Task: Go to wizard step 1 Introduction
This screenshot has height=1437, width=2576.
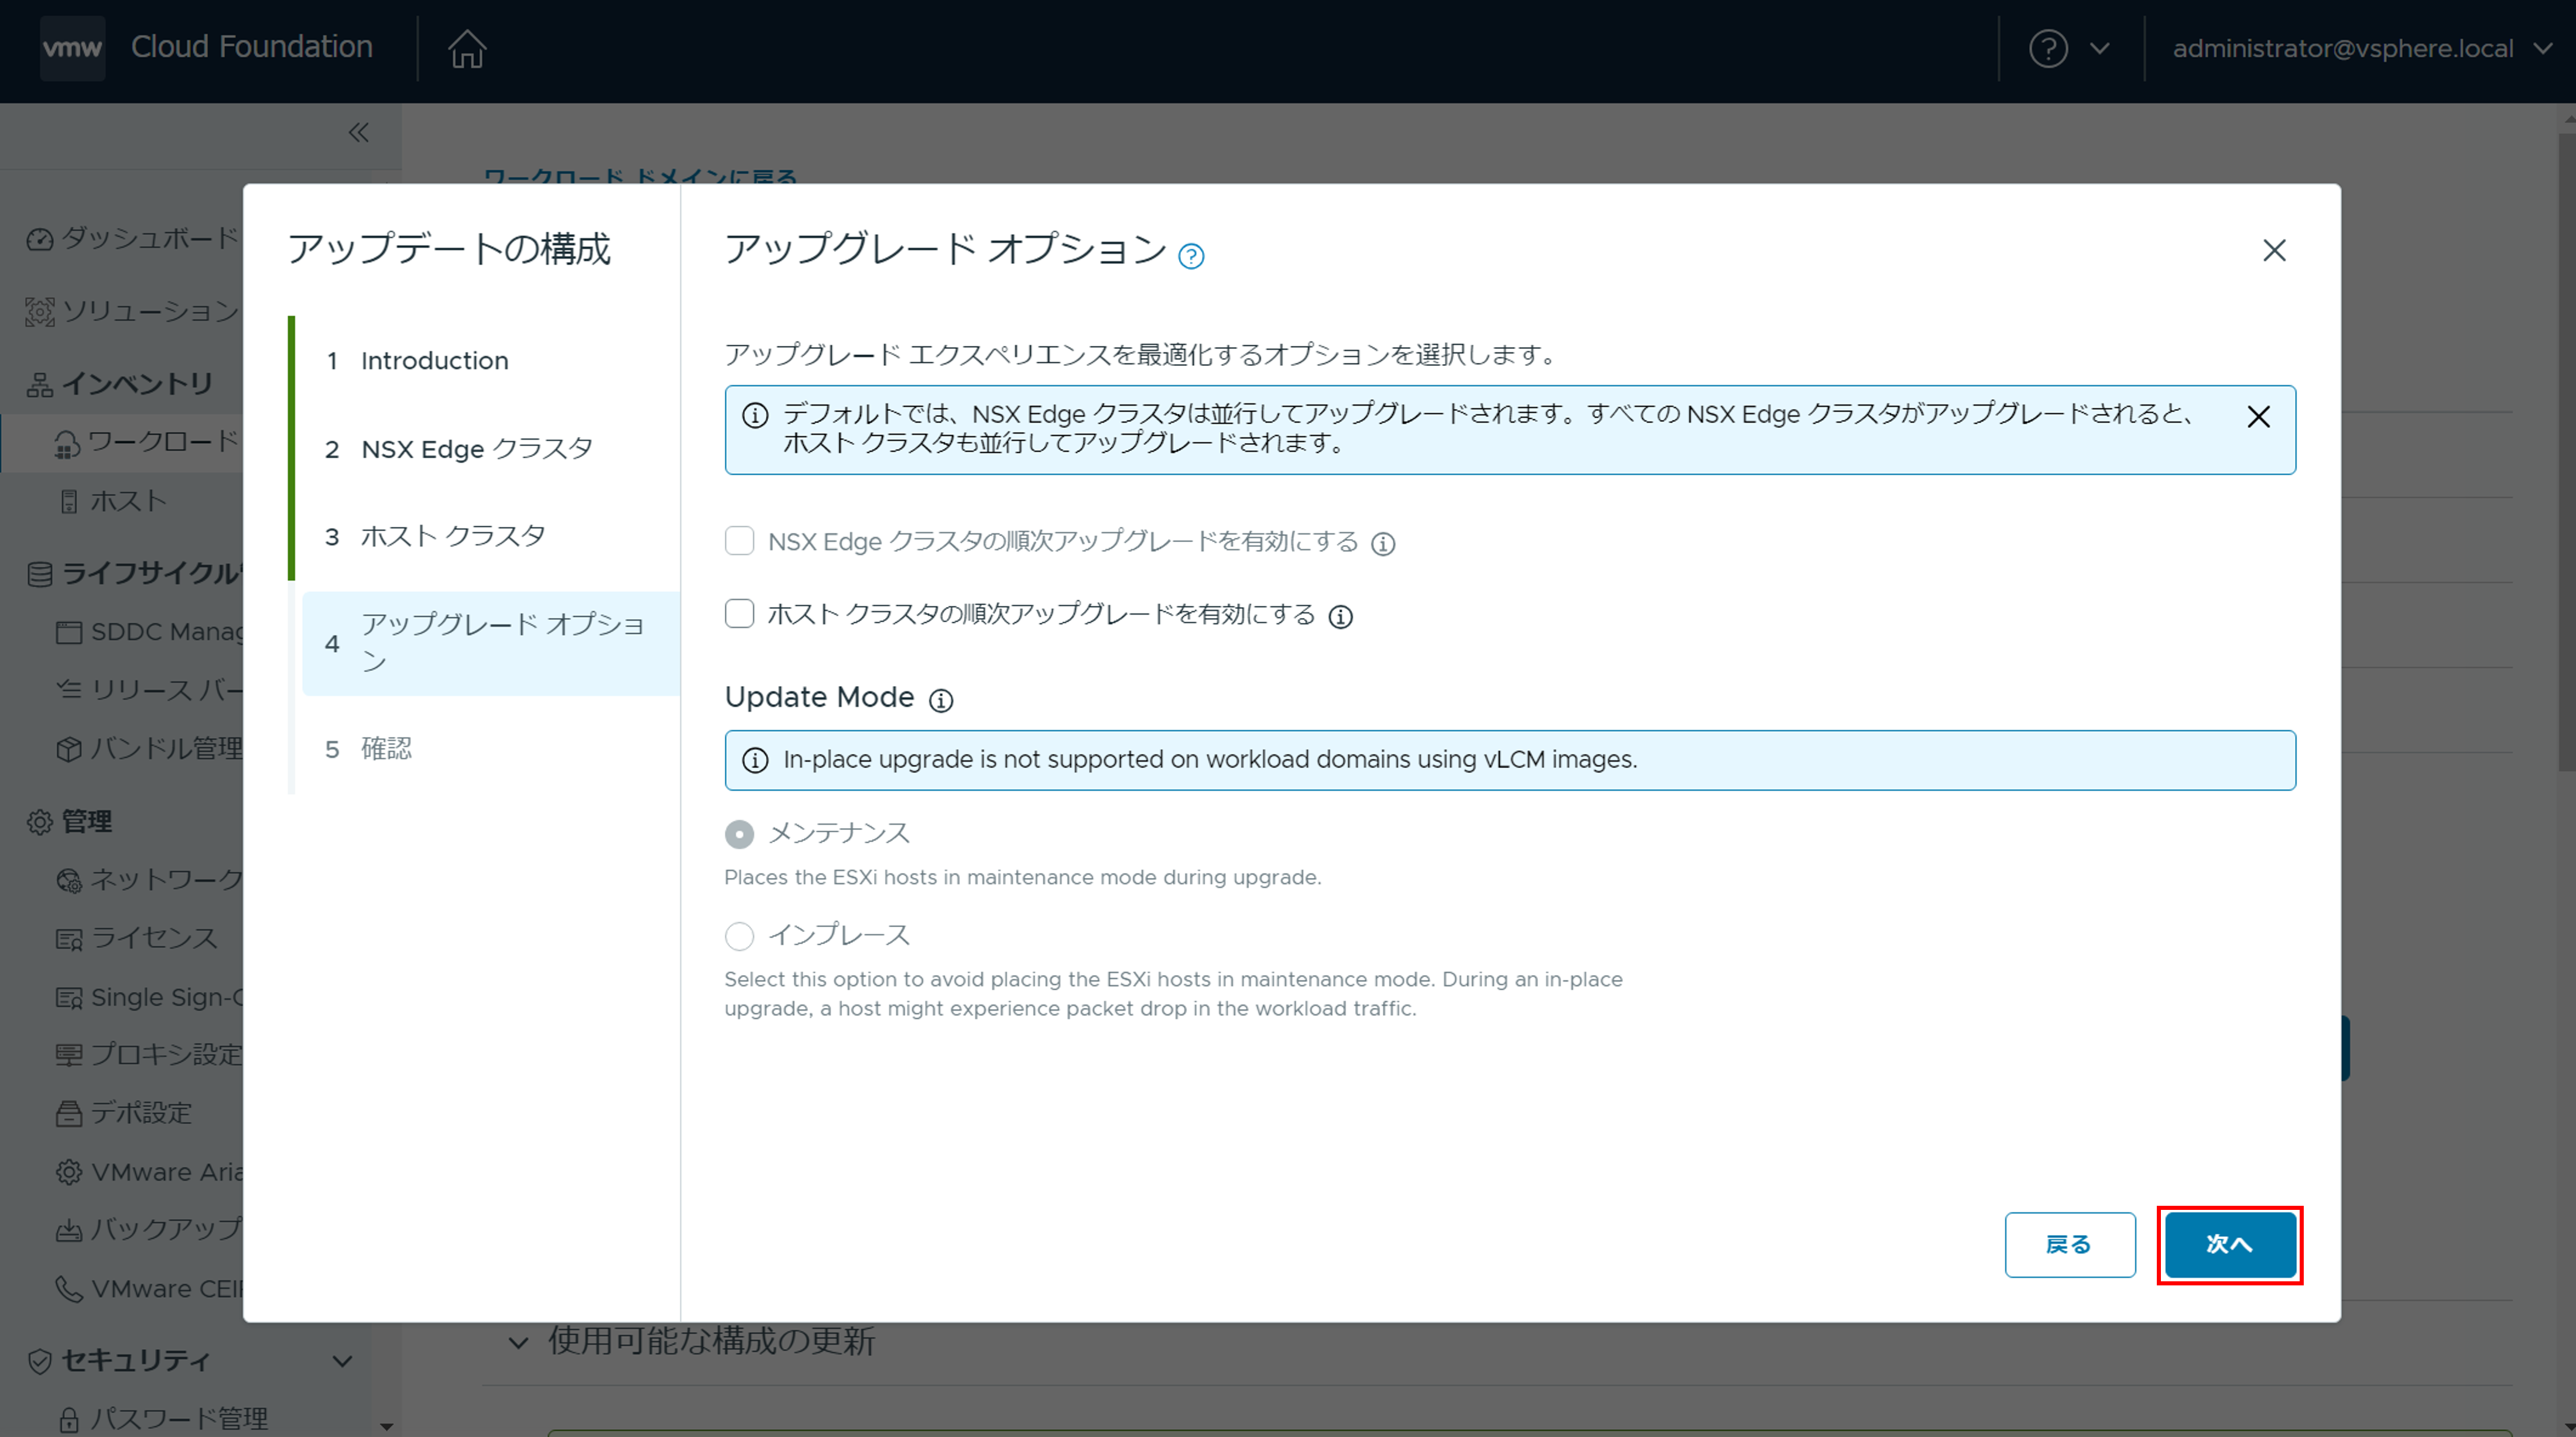Action: (x=490, y=360)
